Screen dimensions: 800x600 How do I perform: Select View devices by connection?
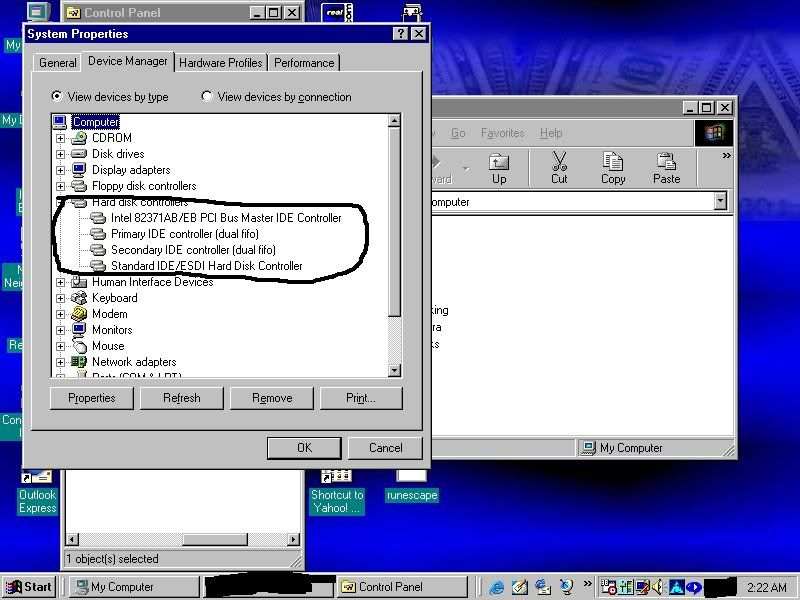click(207, 96)
